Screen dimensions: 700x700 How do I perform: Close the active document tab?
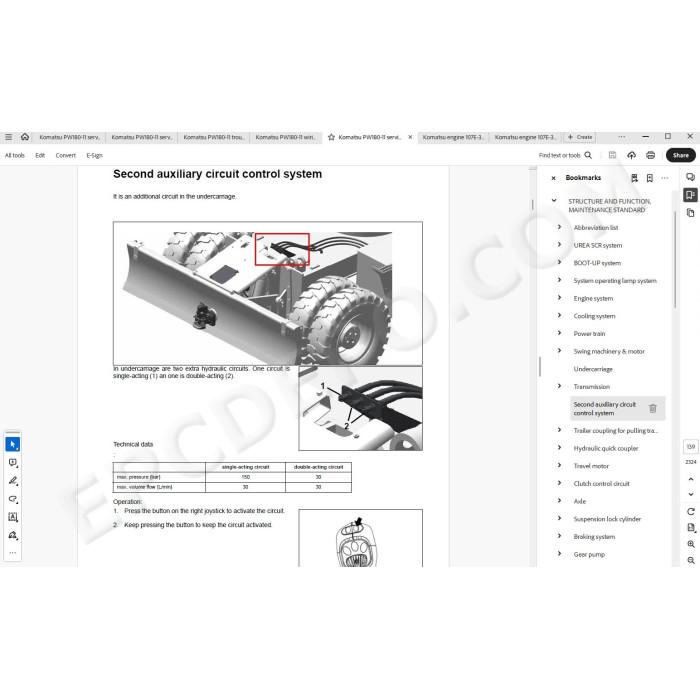click(x=410, y=137)
